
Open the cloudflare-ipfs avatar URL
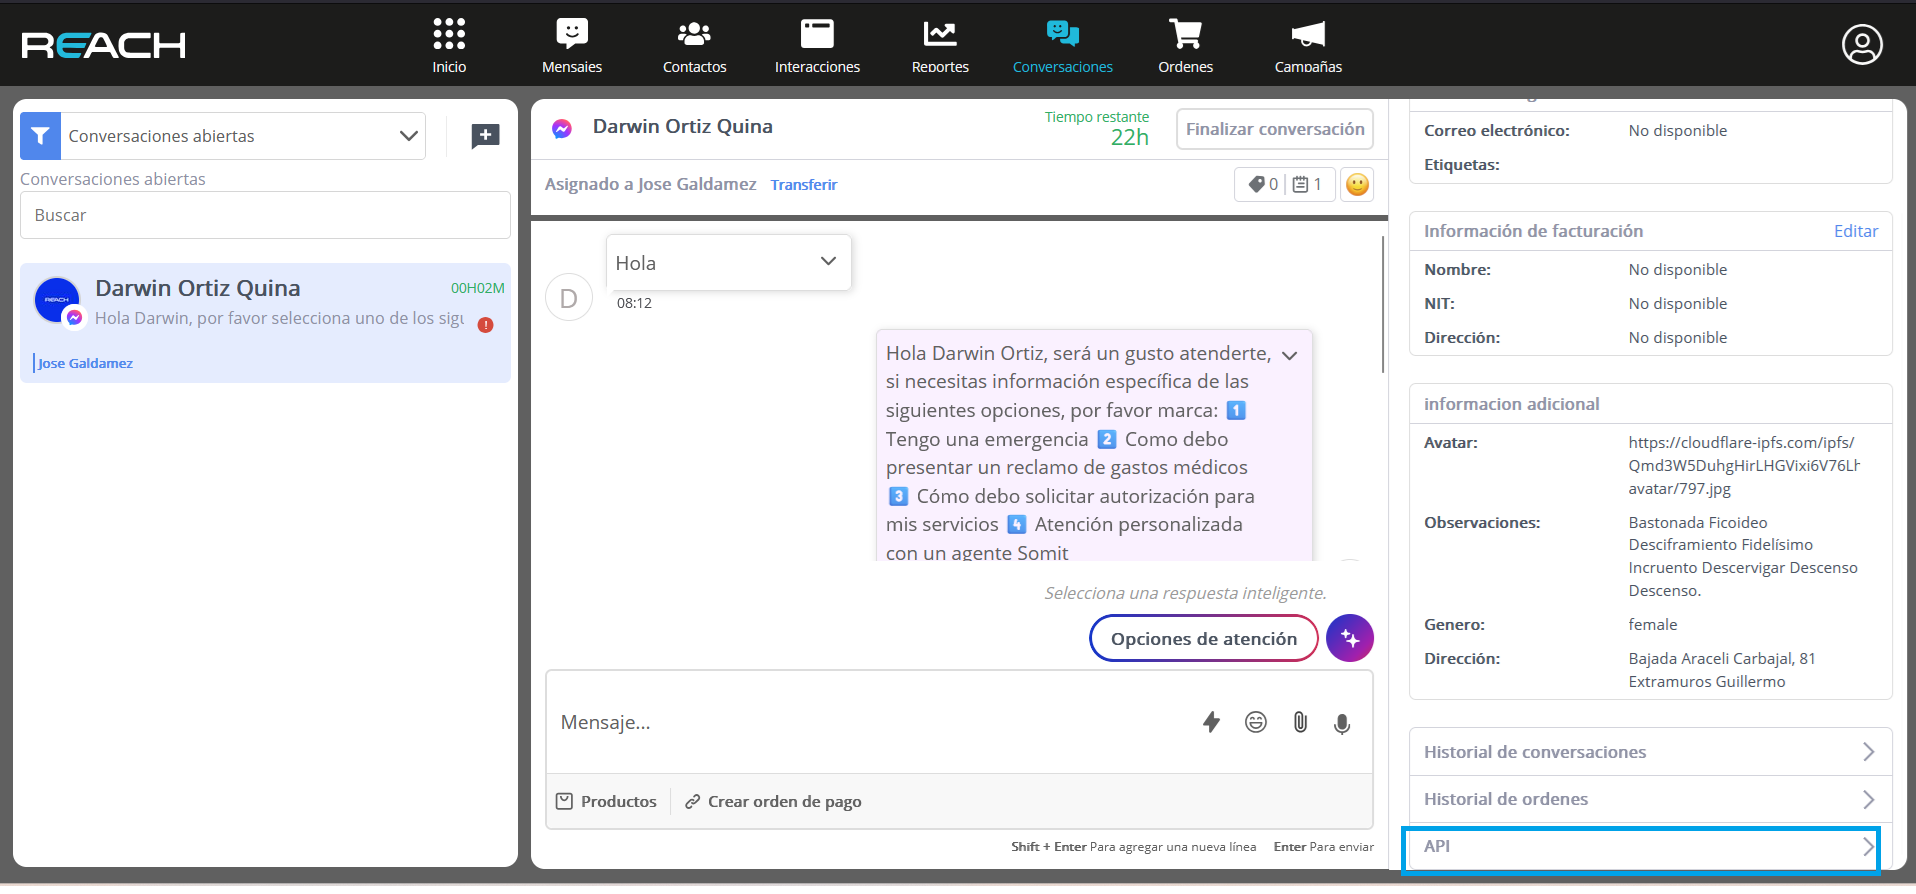pos(1743,465)
